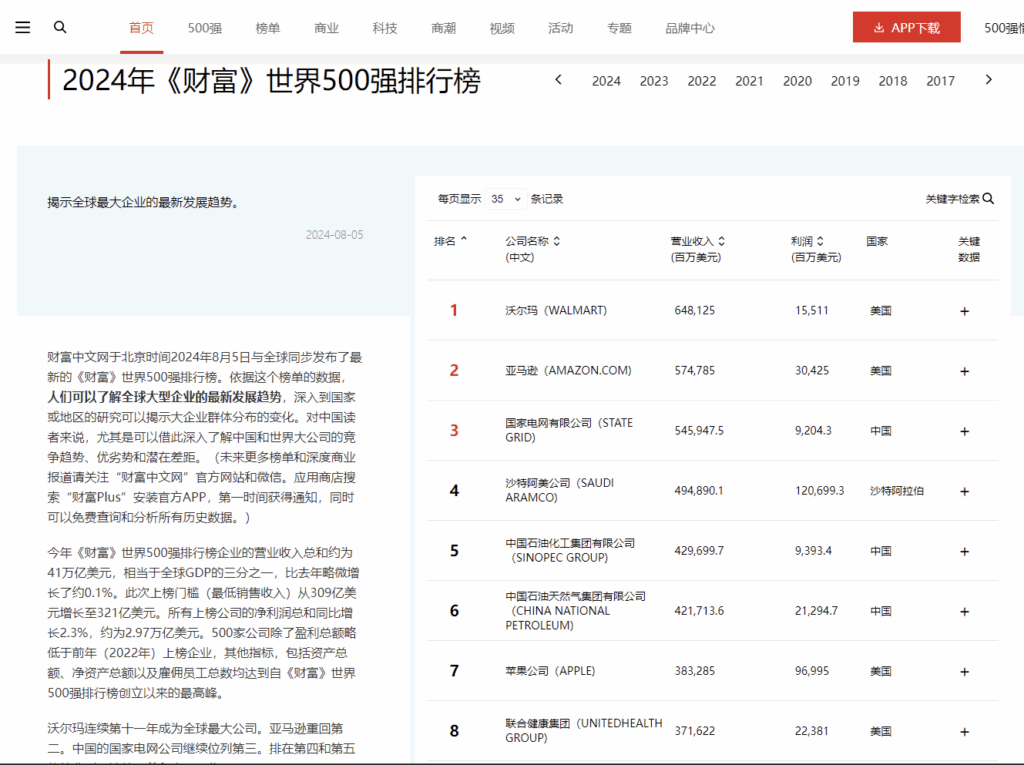Click the APP下载 button
The image size is (1024, 765).
pyautogui.click(x=906, y=28)
